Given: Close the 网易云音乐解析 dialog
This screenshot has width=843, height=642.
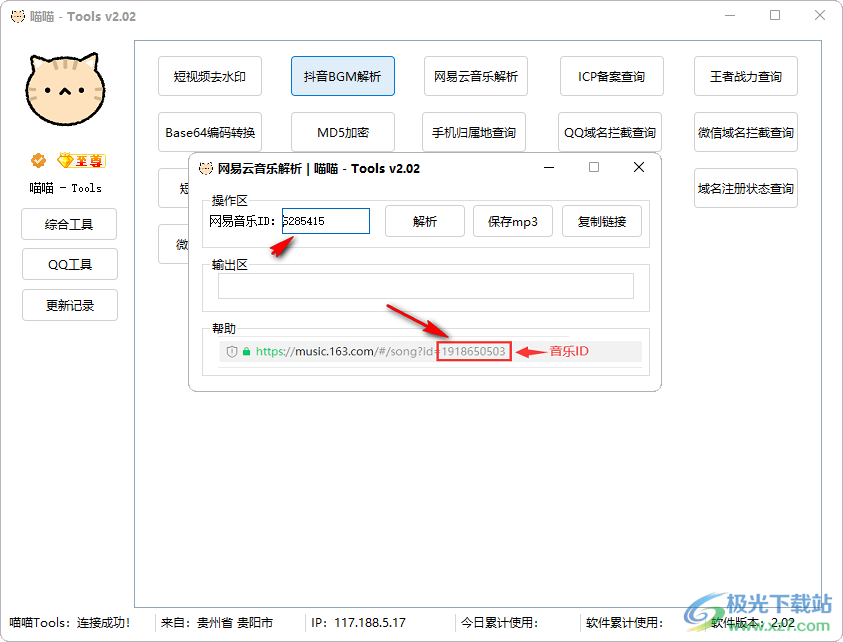Looking at the screenshot, I should pyautogui.click(x=639, y=167).
